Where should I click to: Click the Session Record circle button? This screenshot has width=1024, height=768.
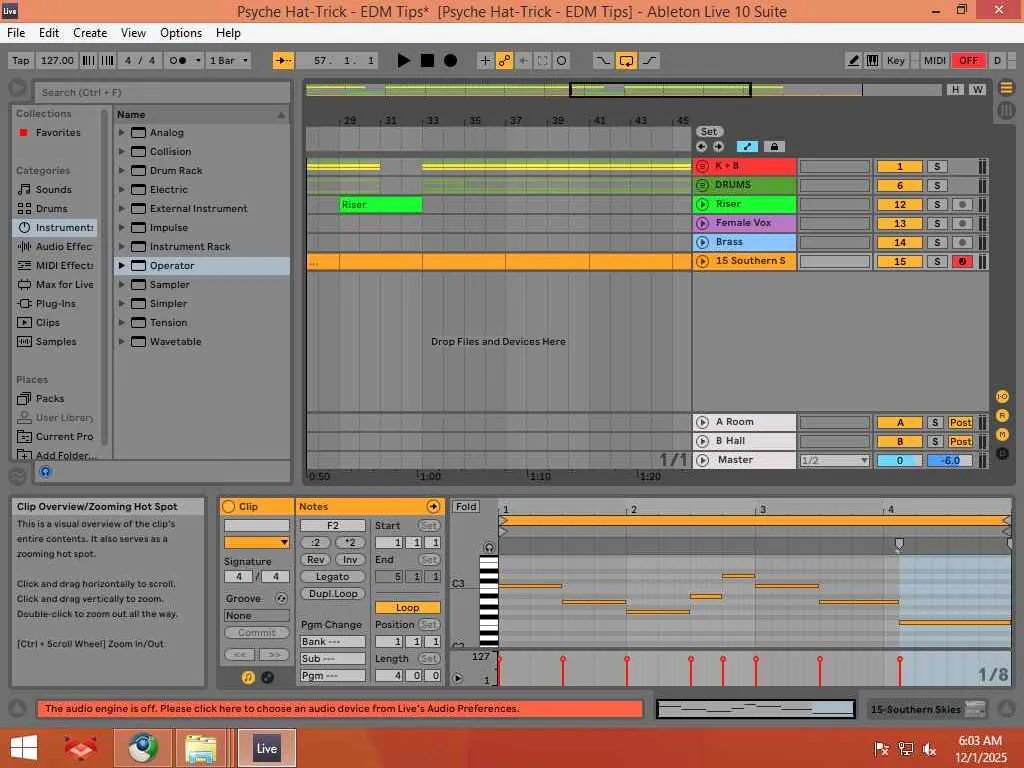(x=561, y=61)
